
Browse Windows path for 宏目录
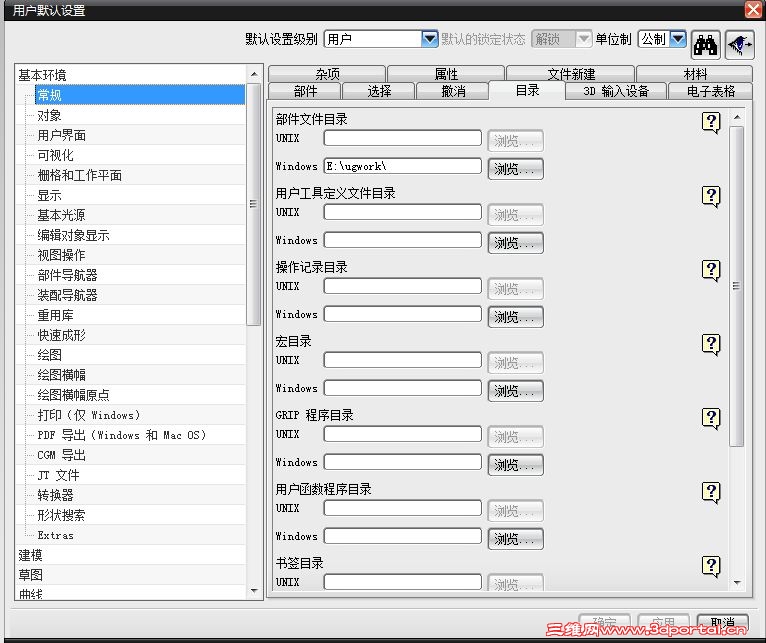515,391
